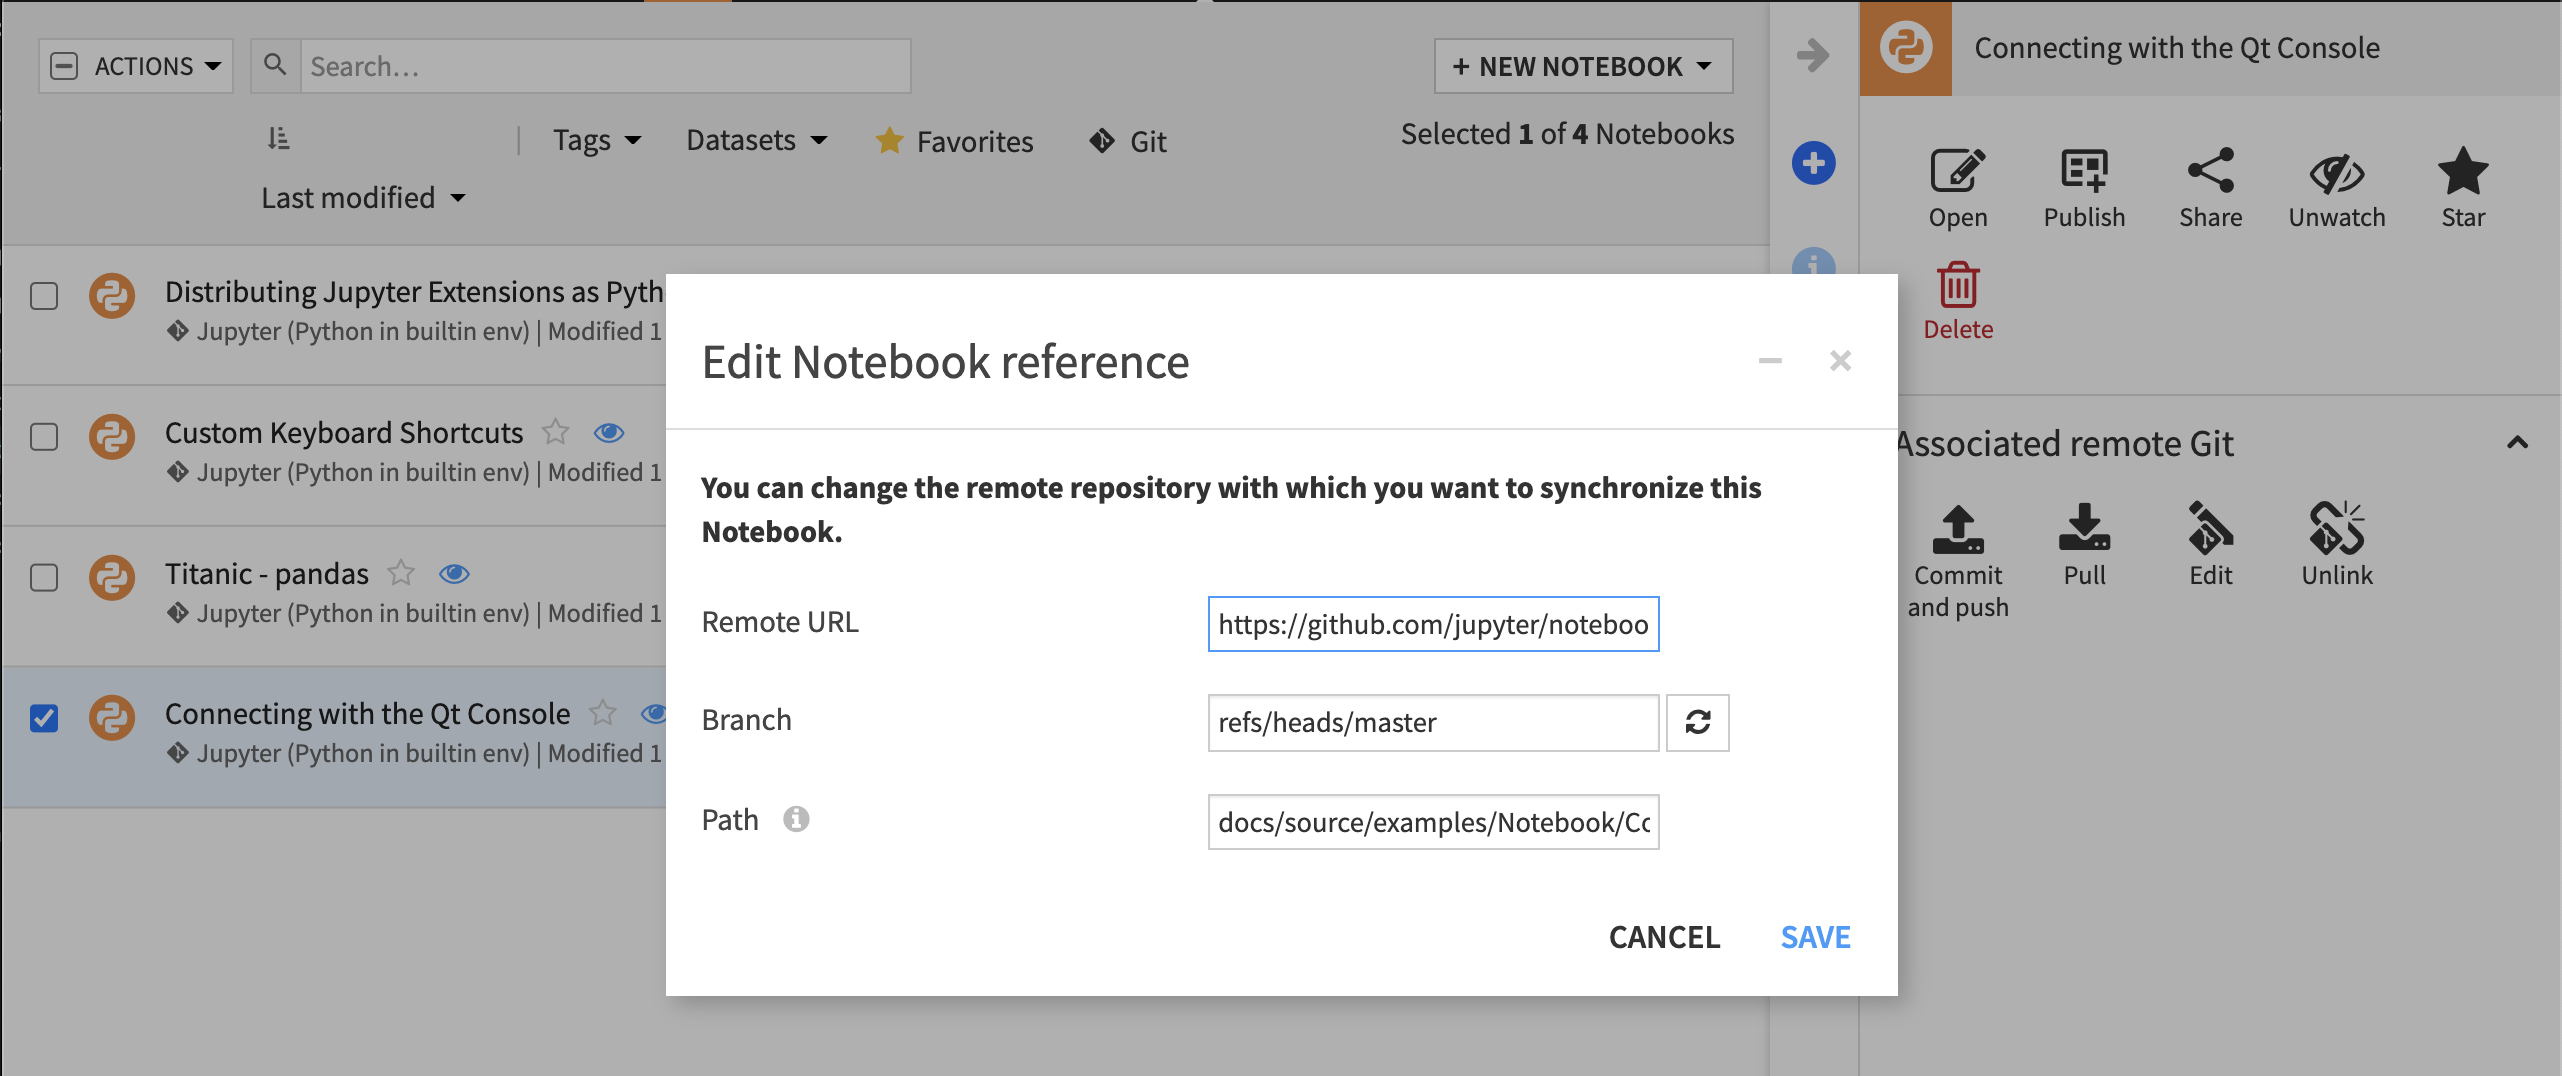Click CANCEL in the dialog

(x=1664, y=937)
